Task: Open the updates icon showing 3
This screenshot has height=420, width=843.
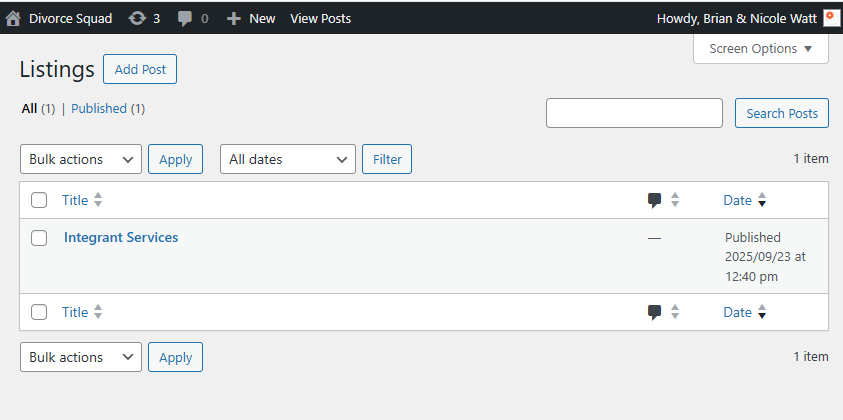Action: [x=137, y=18]
